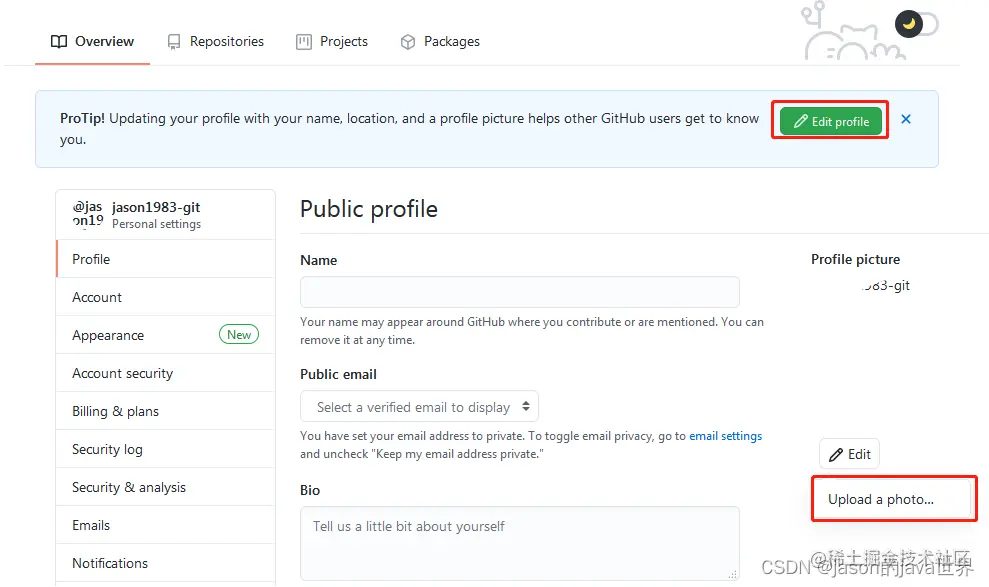This screenshot has height=587, width=989.
Task: Click the Name input field
Action: point(520,292)
